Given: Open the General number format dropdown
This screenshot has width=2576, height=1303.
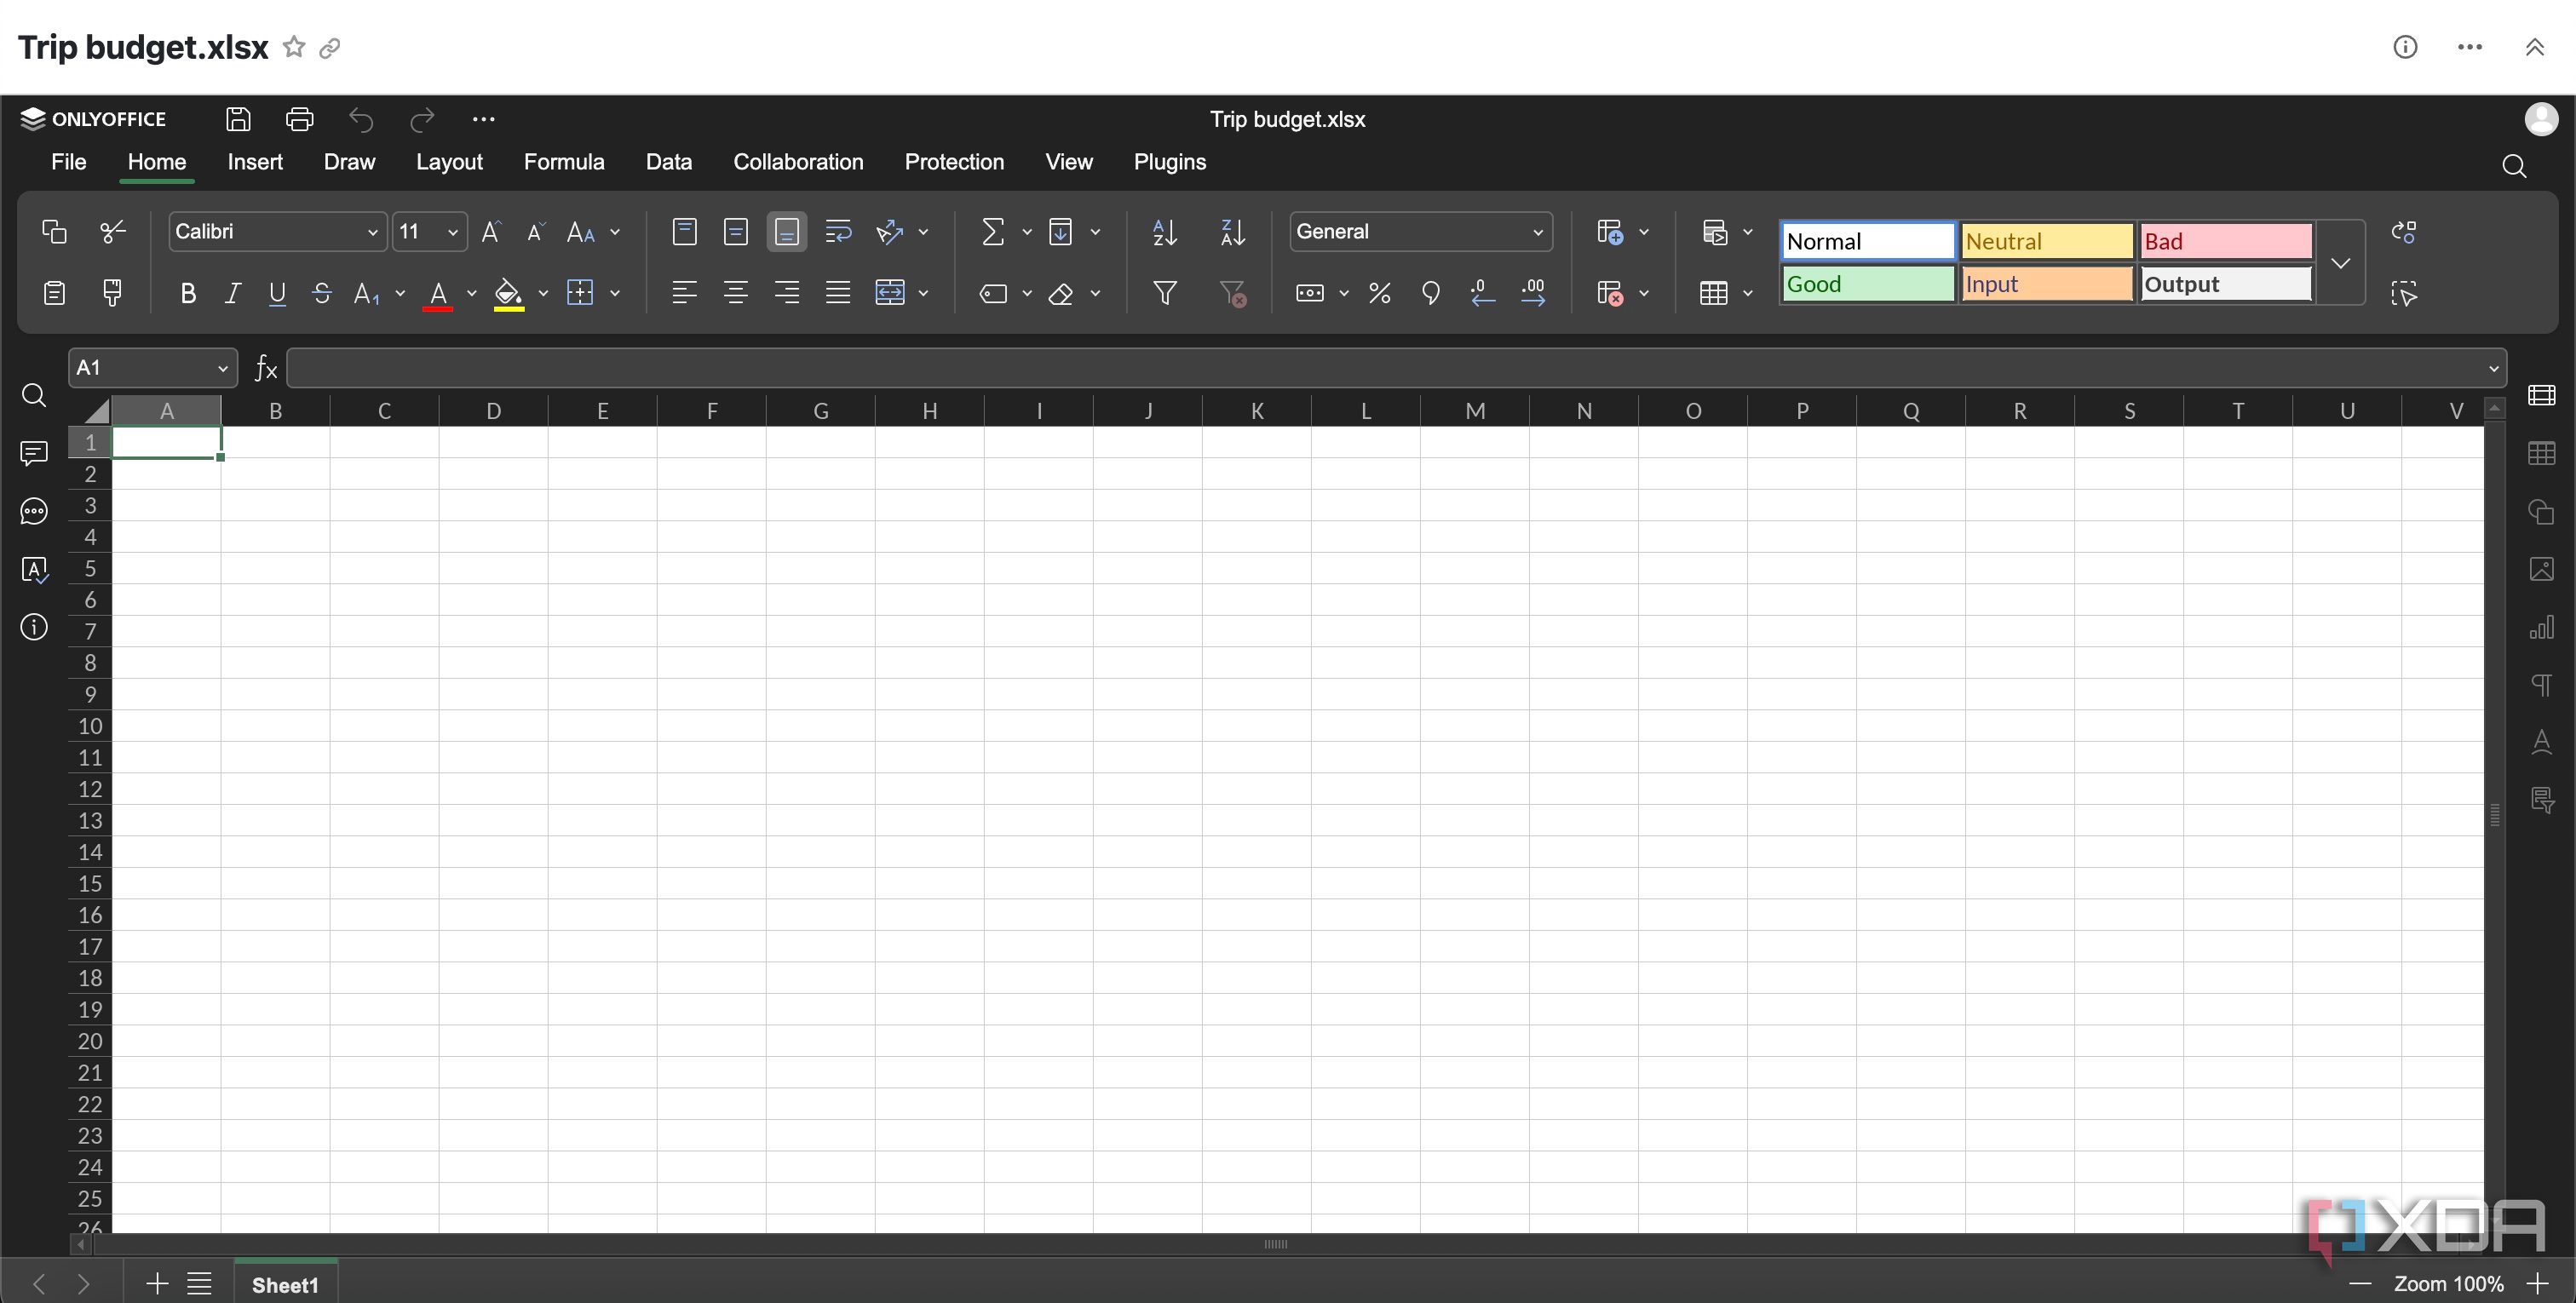Looking at the screenshot, I should (1538, 232).
